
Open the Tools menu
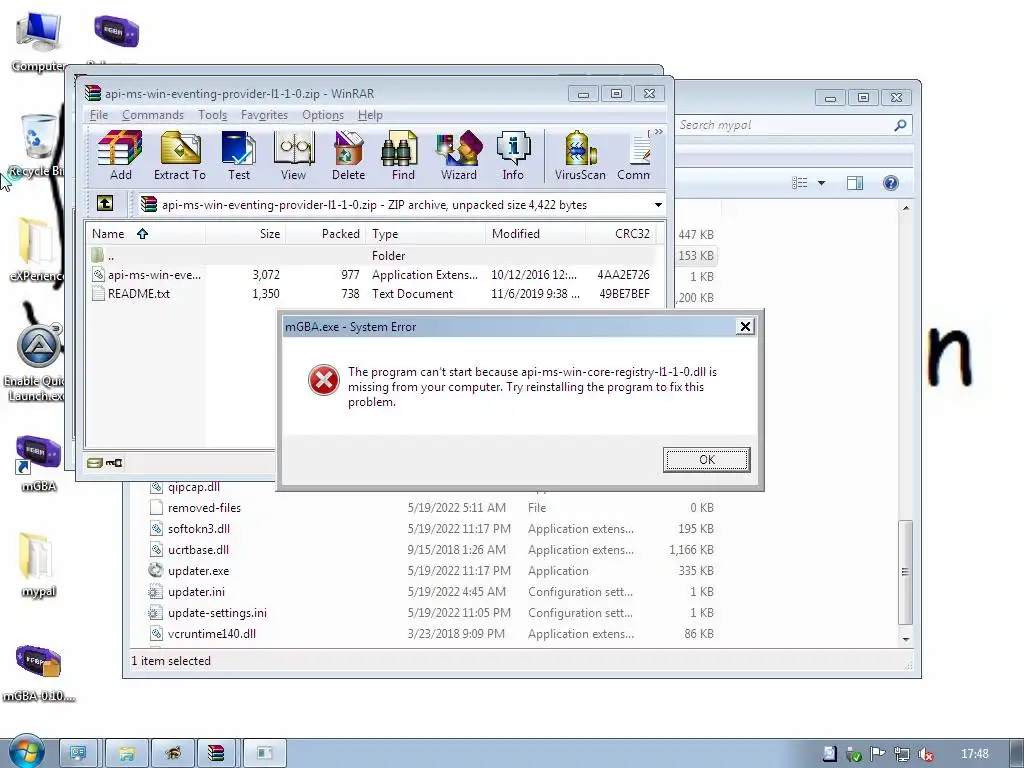(x=212, y=115)
